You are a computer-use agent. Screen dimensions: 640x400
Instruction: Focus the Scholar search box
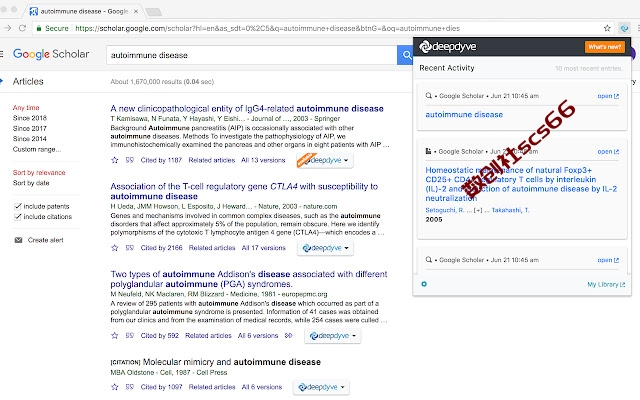[251, 55]
